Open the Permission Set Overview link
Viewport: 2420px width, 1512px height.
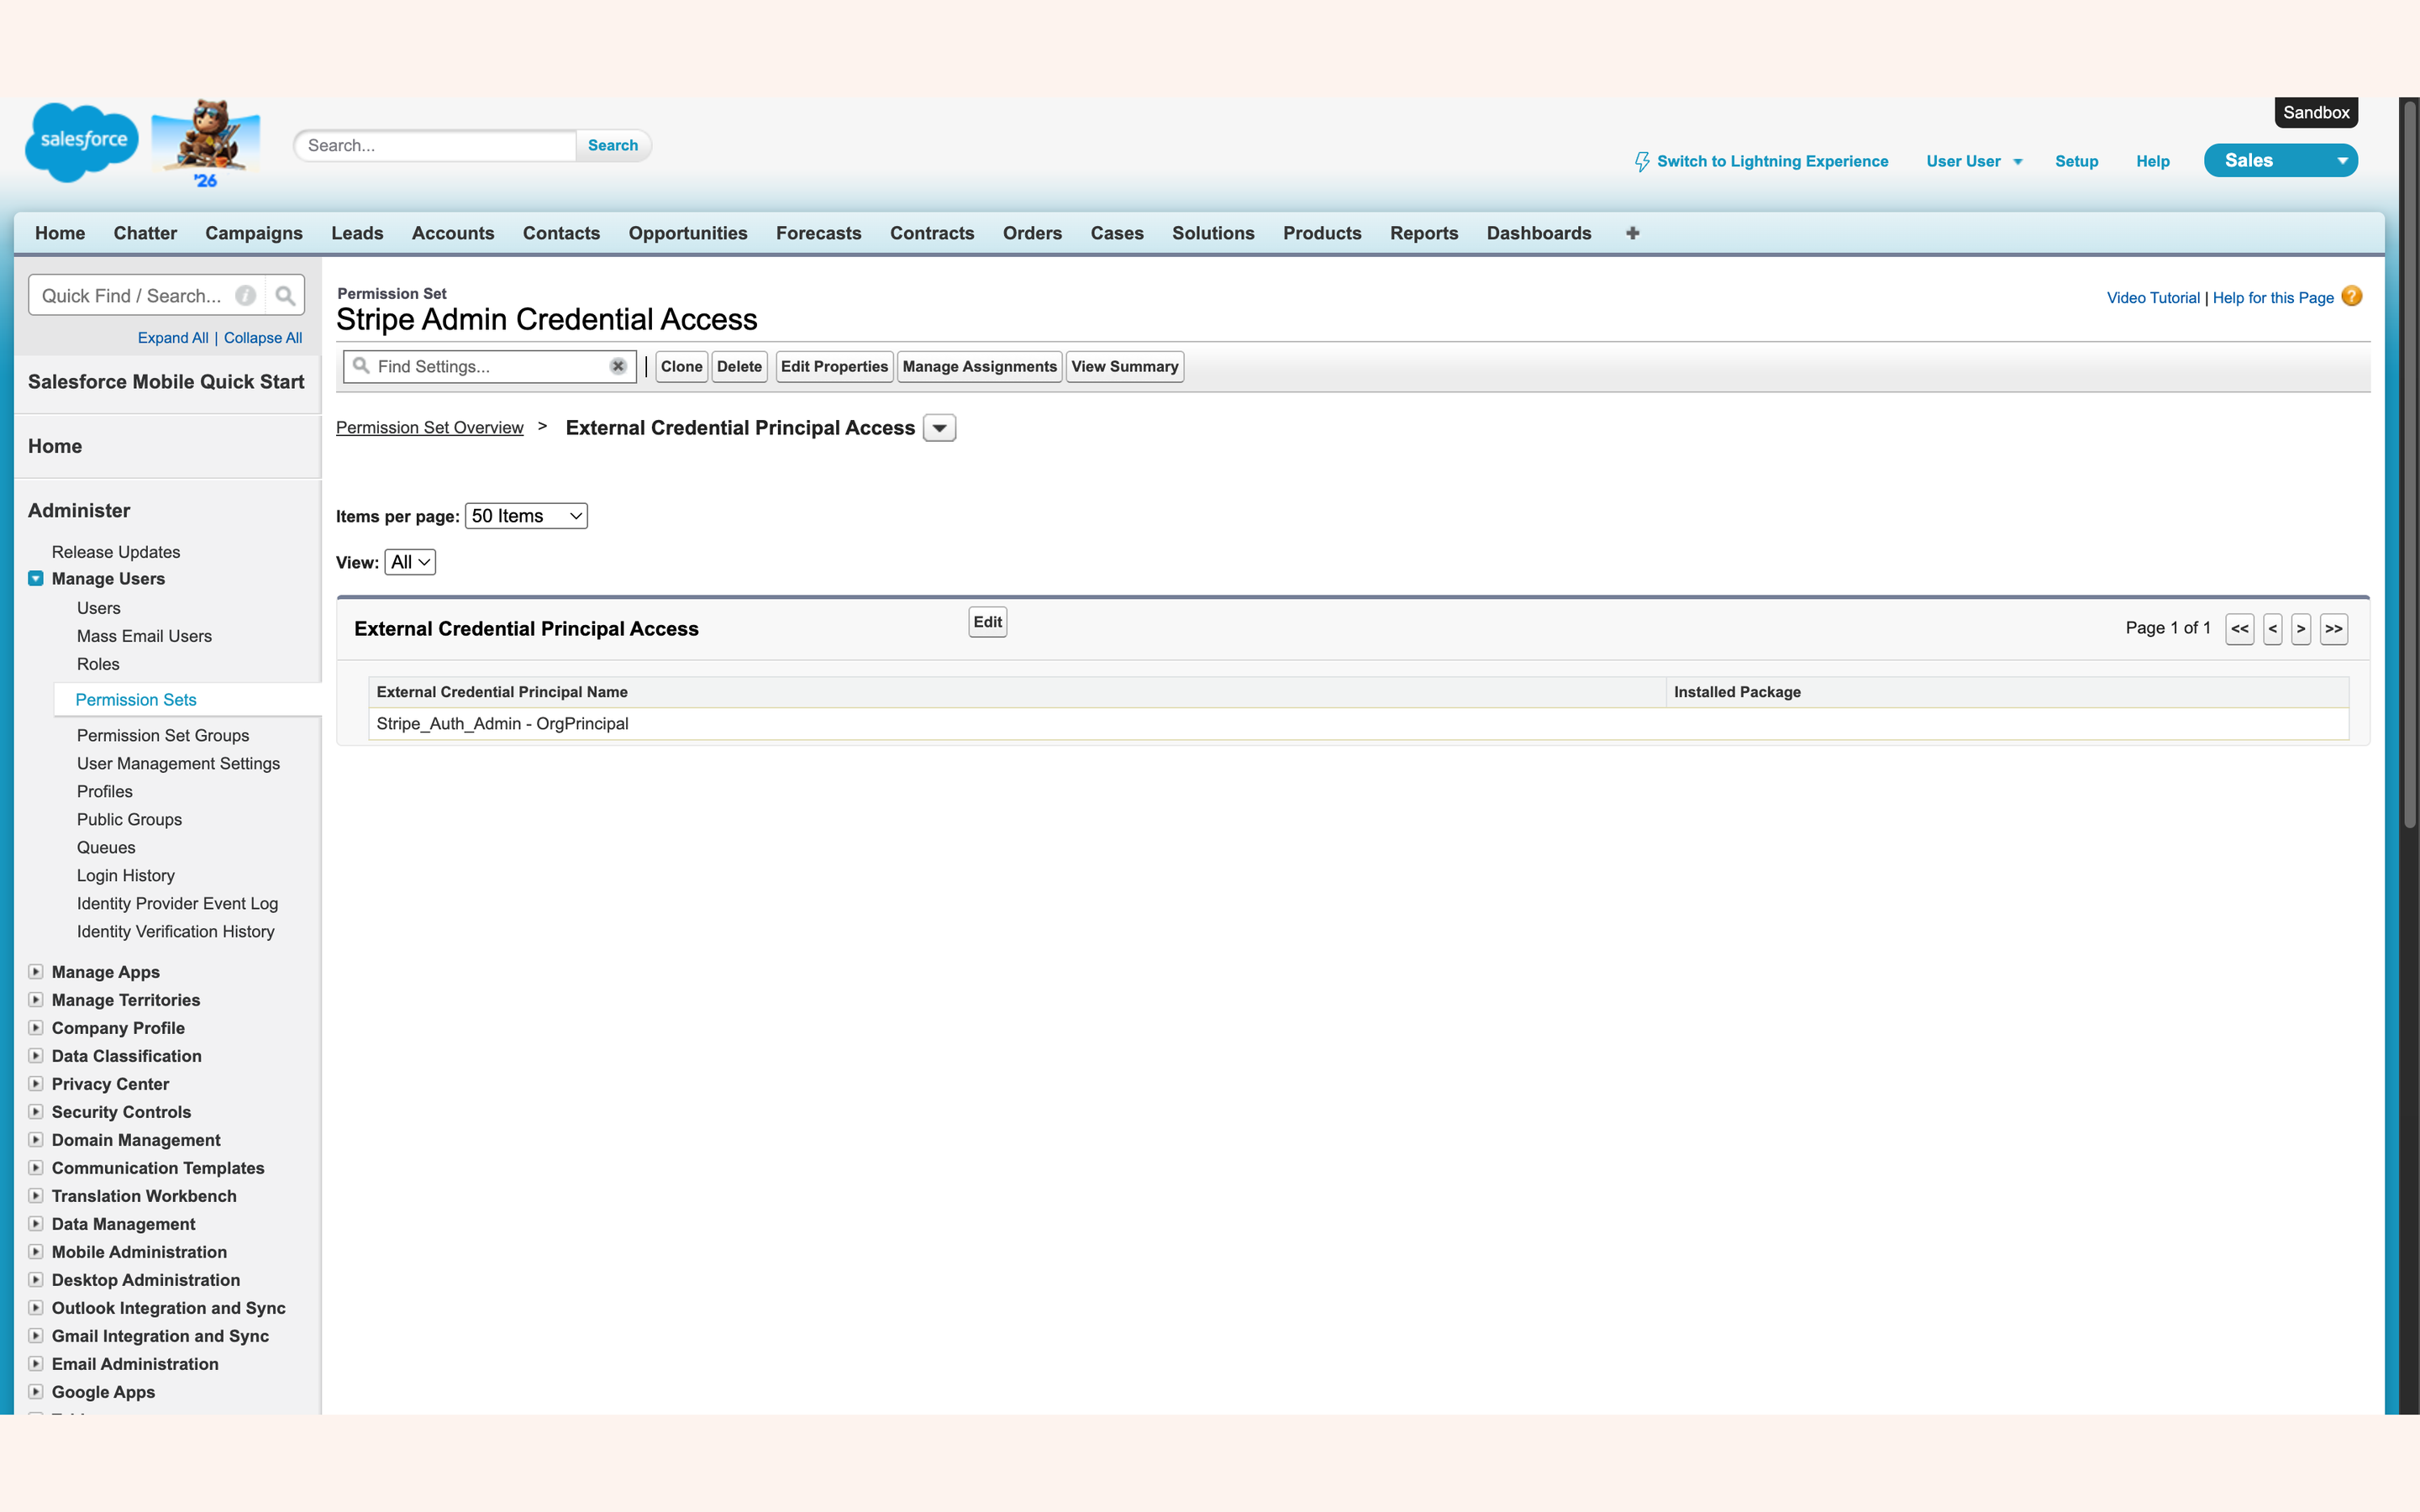(429, 428)
